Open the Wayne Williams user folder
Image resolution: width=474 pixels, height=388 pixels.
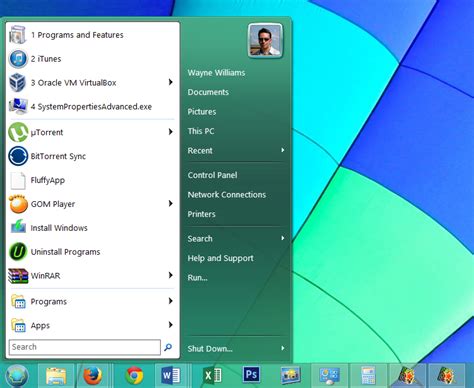tap(216, 73)
